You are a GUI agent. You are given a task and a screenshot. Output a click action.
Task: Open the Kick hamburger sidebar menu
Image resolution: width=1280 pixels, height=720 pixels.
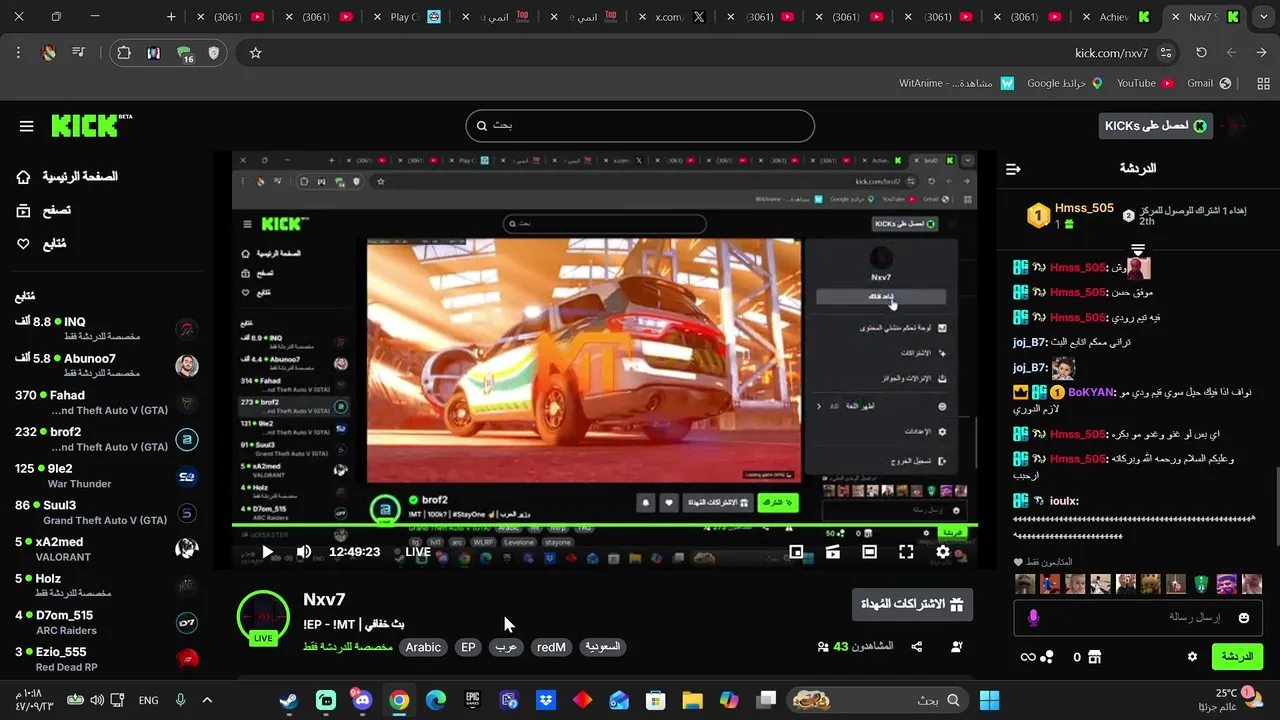26,126
